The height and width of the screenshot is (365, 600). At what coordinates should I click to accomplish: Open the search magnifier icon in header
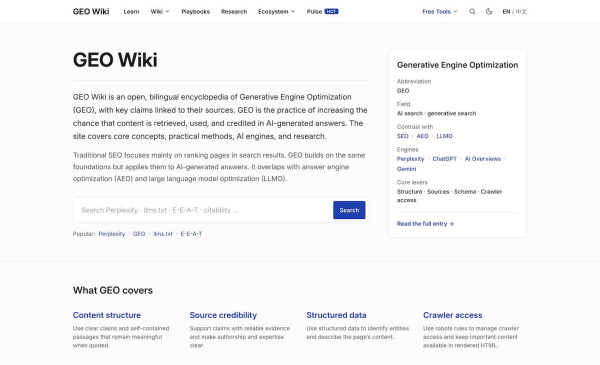coord(472,11)
